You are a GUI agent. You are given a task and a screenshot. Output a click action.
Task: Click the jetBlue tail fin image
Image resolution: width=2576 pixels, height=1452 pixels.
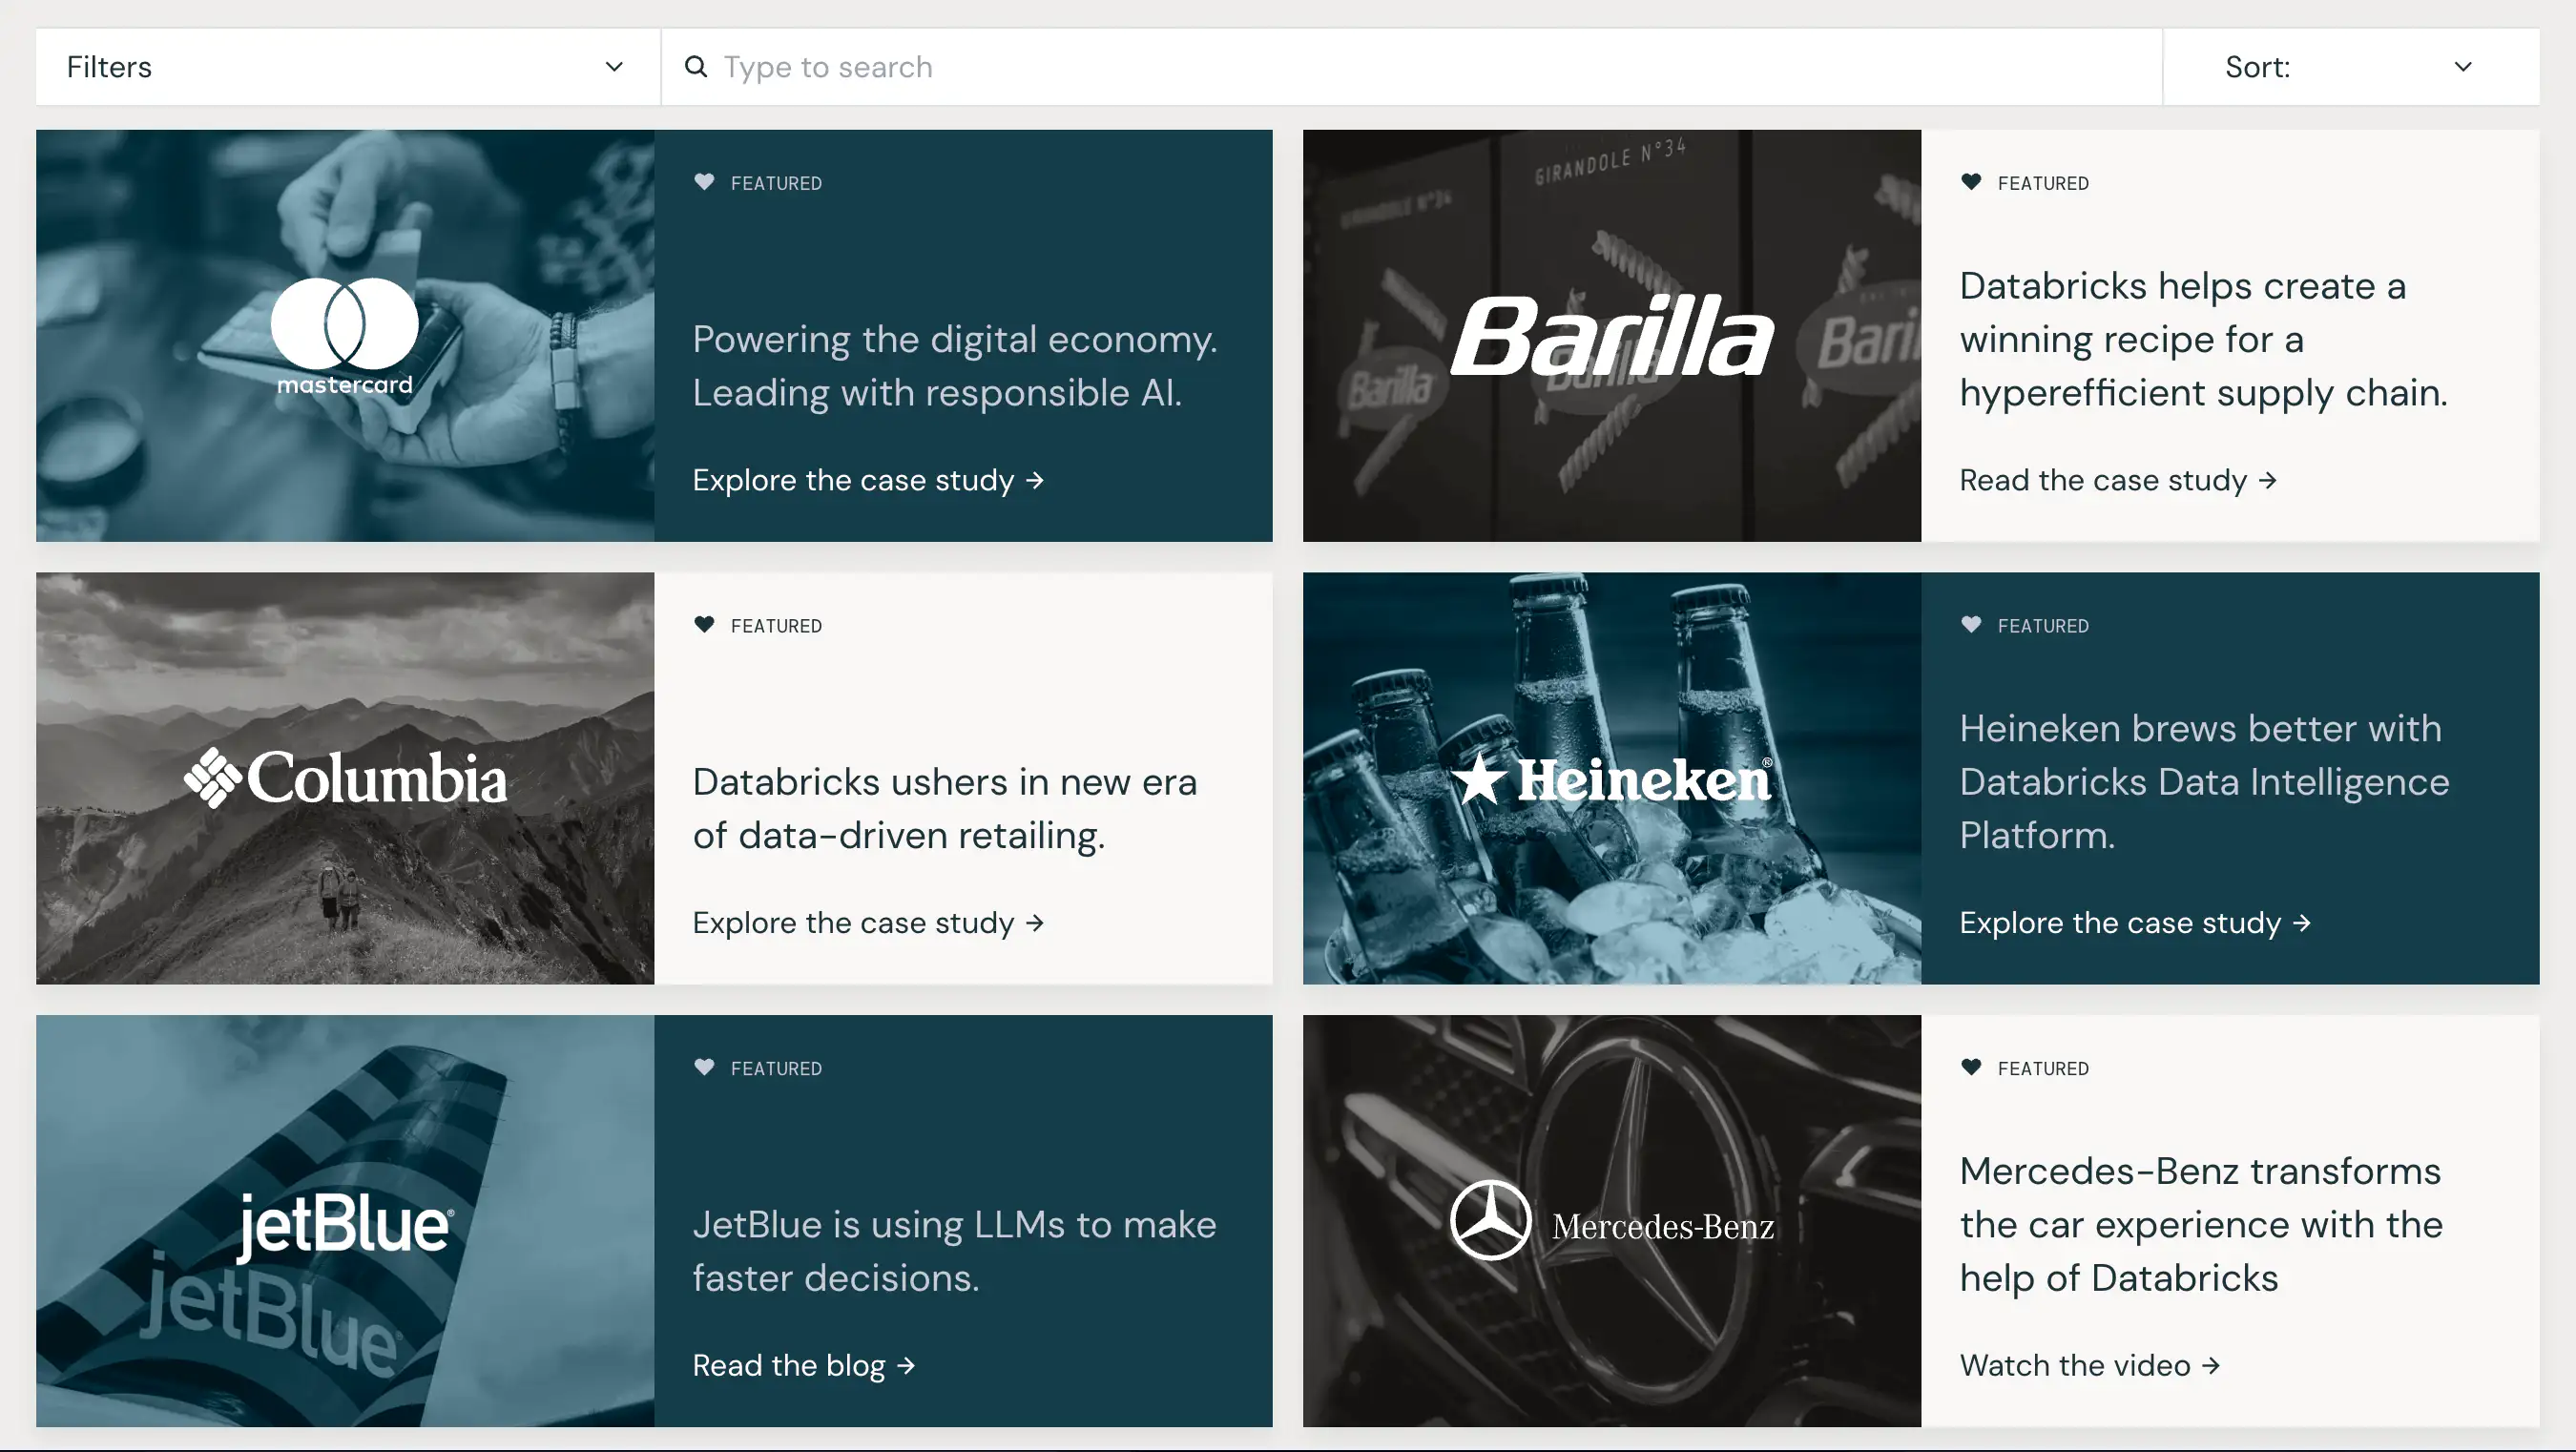345,1221
